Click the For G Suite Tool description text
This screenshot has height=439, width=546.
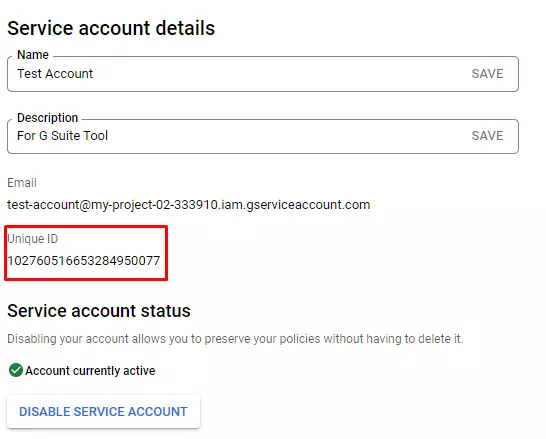click(62, 135)
